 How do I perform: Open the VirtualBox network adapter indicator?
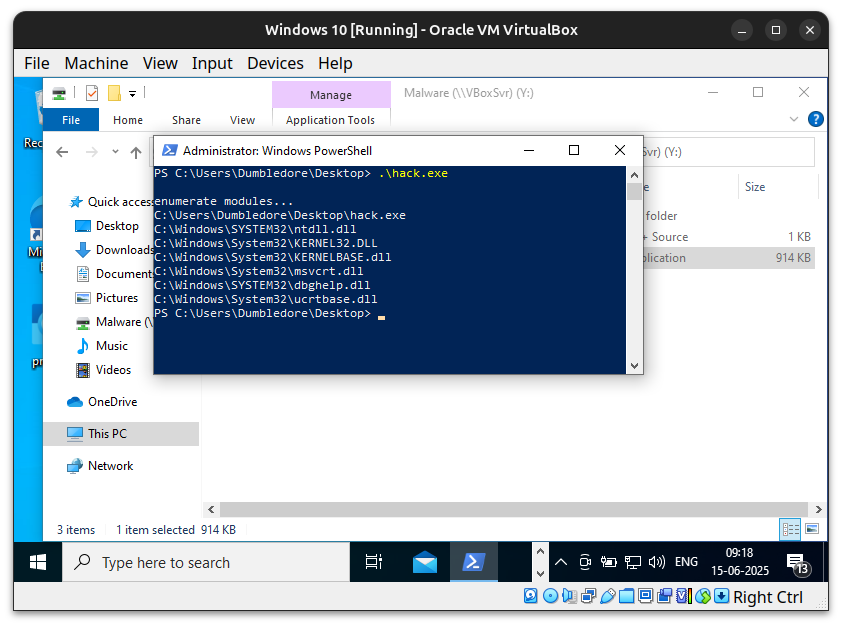click(x=589, y=596)
